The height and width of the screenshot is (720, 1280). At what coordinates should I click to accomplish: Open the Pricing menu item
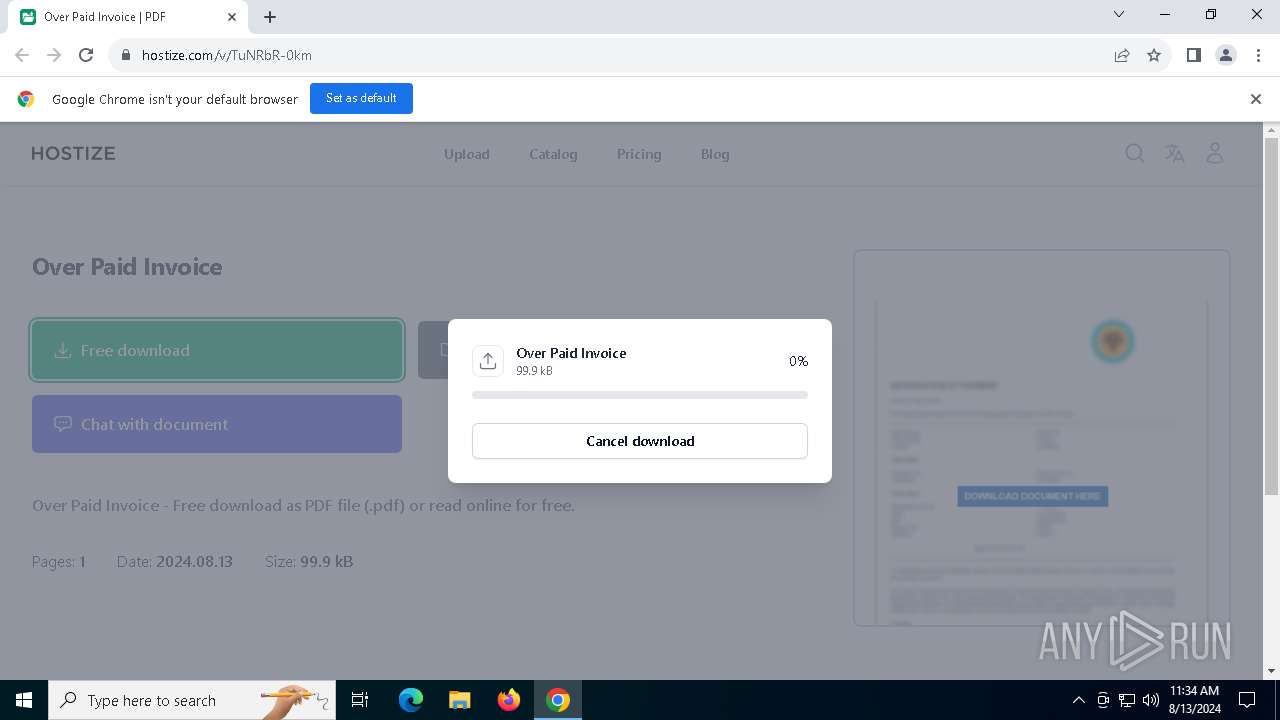point(639,154)
